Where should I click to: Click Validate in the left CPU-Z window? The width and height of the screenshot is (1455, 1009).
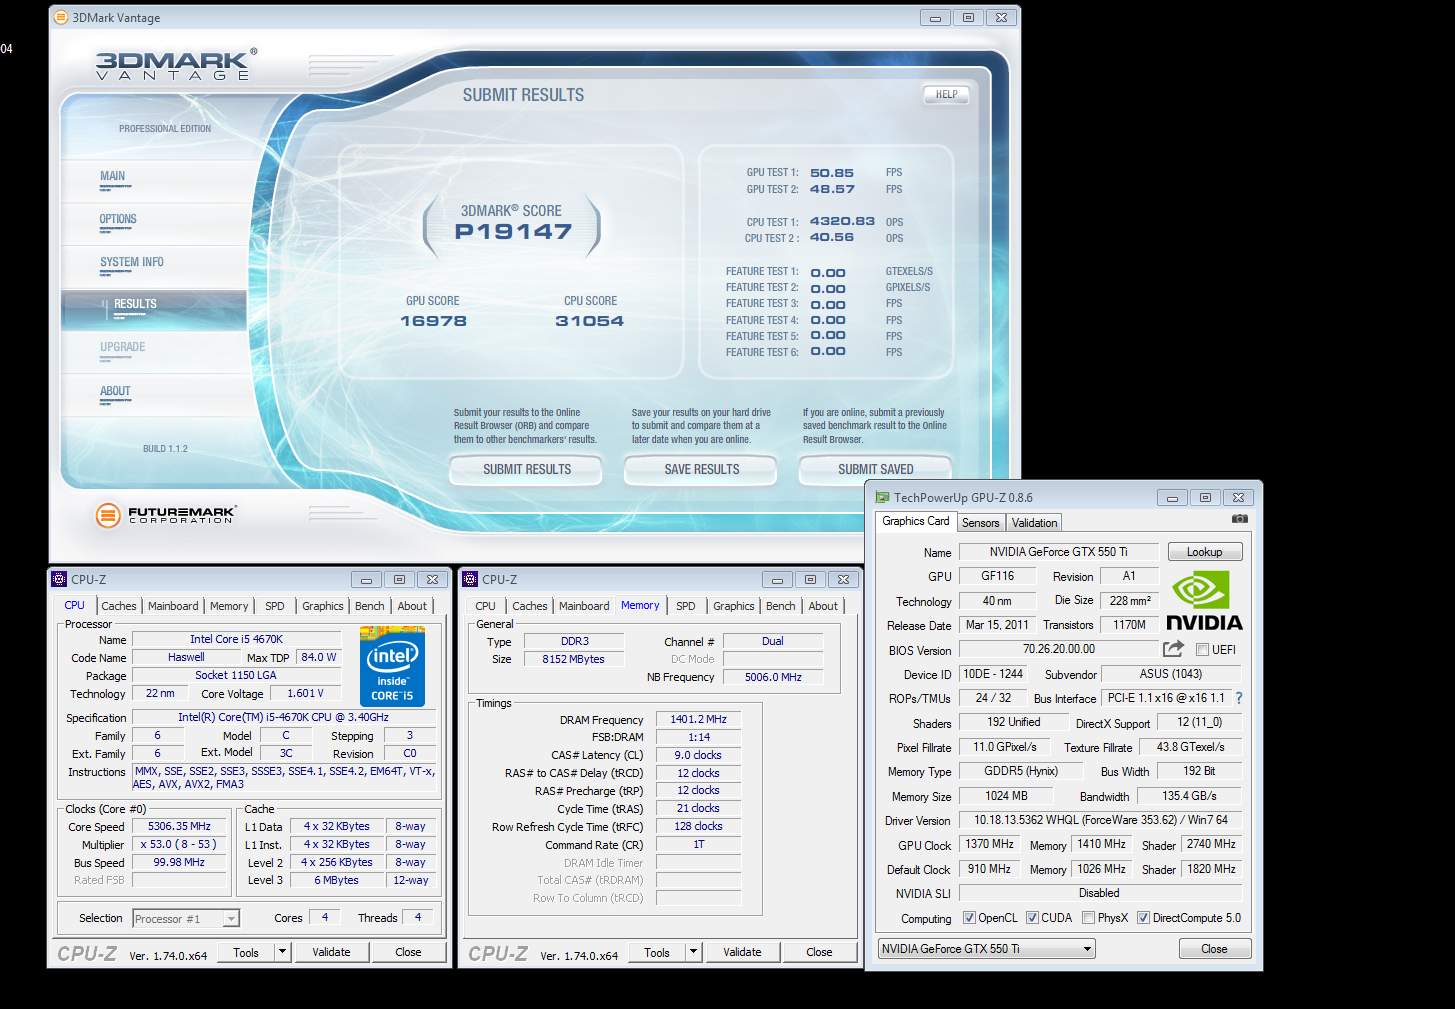click(x=331, y=952)
